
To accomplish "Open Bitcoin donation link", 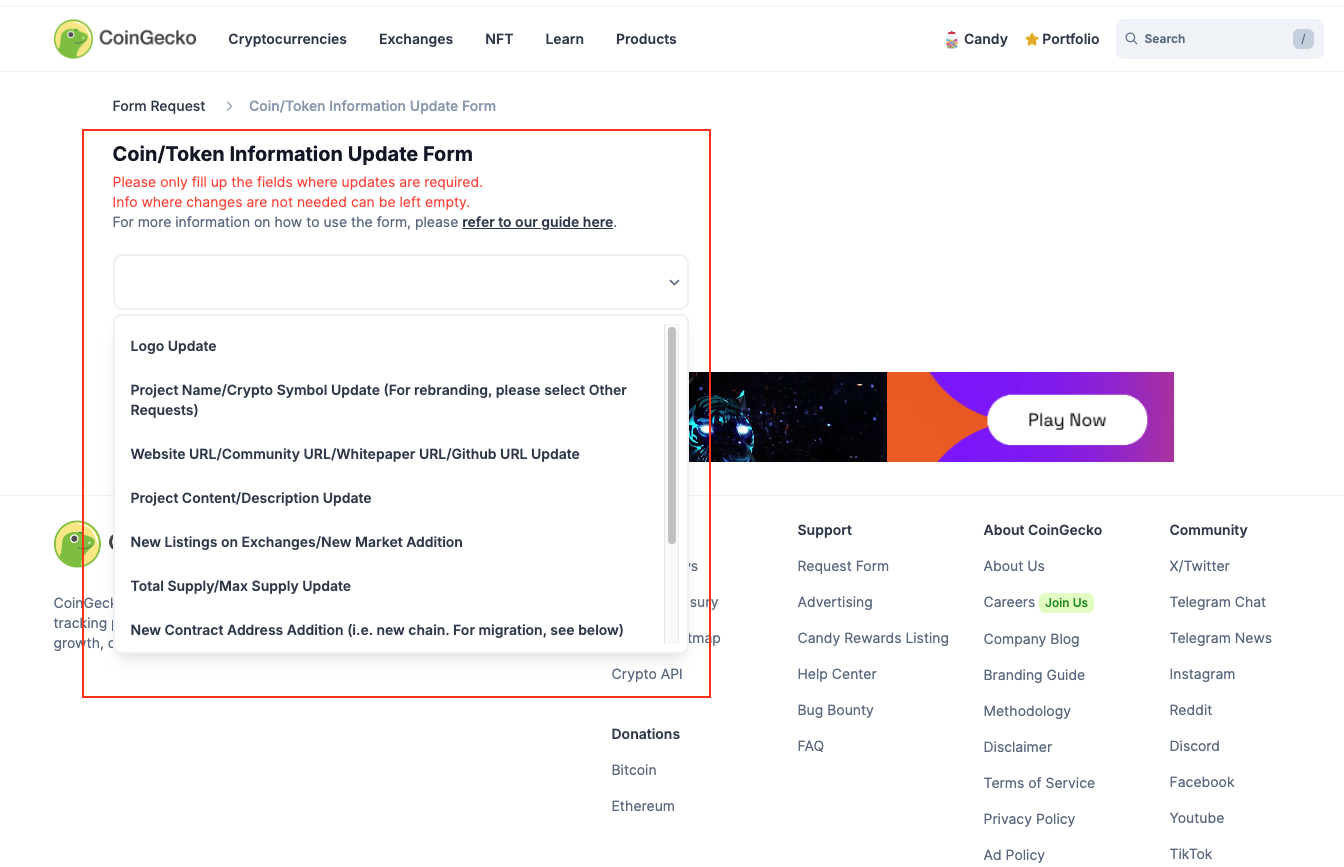I will (634, 770).
